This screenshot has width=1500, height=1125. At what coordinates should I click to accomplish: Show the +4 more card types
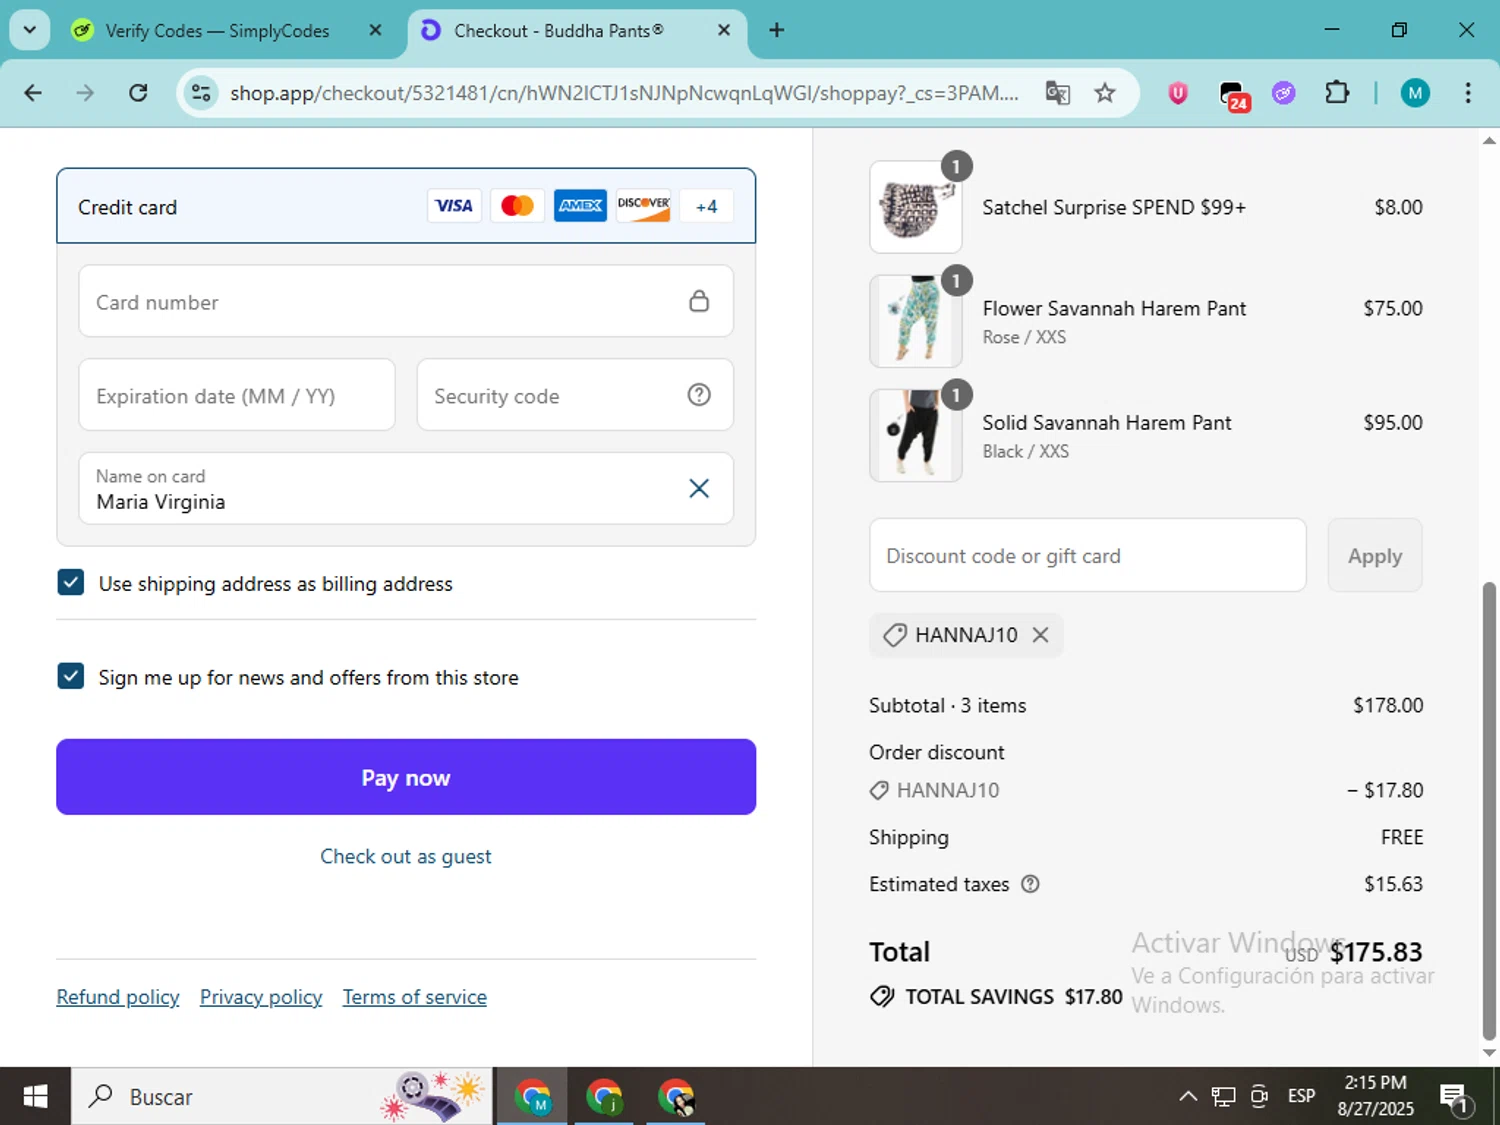coord(706,206)
